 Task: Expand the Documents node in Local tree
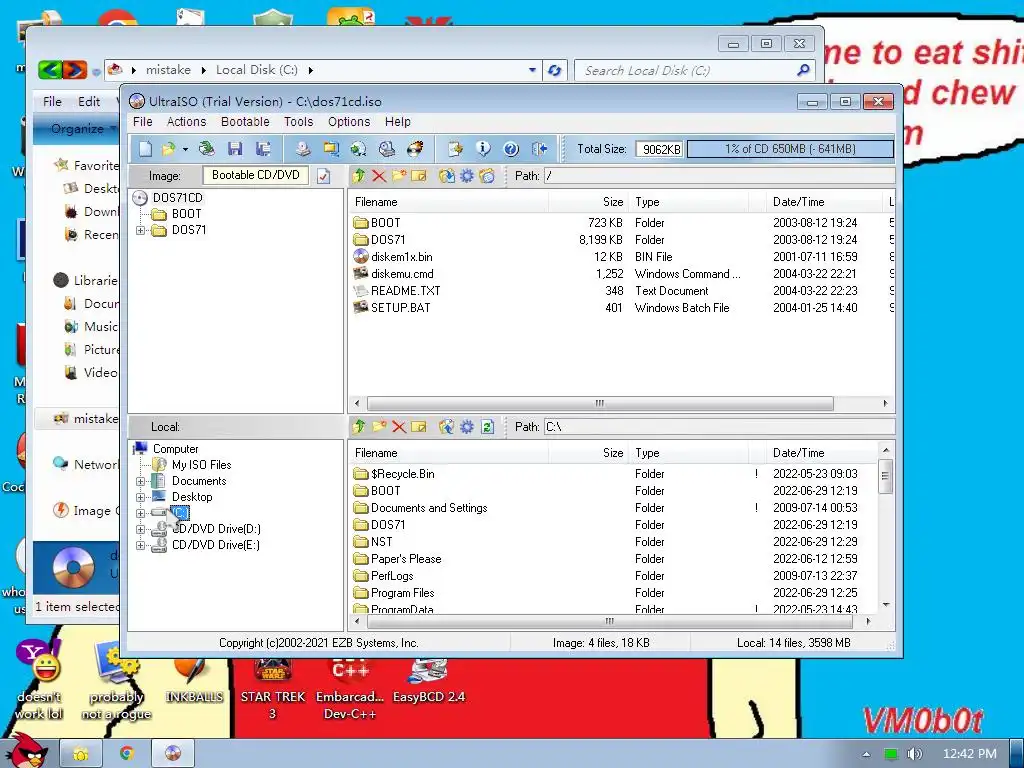click(x=140, y=481)
